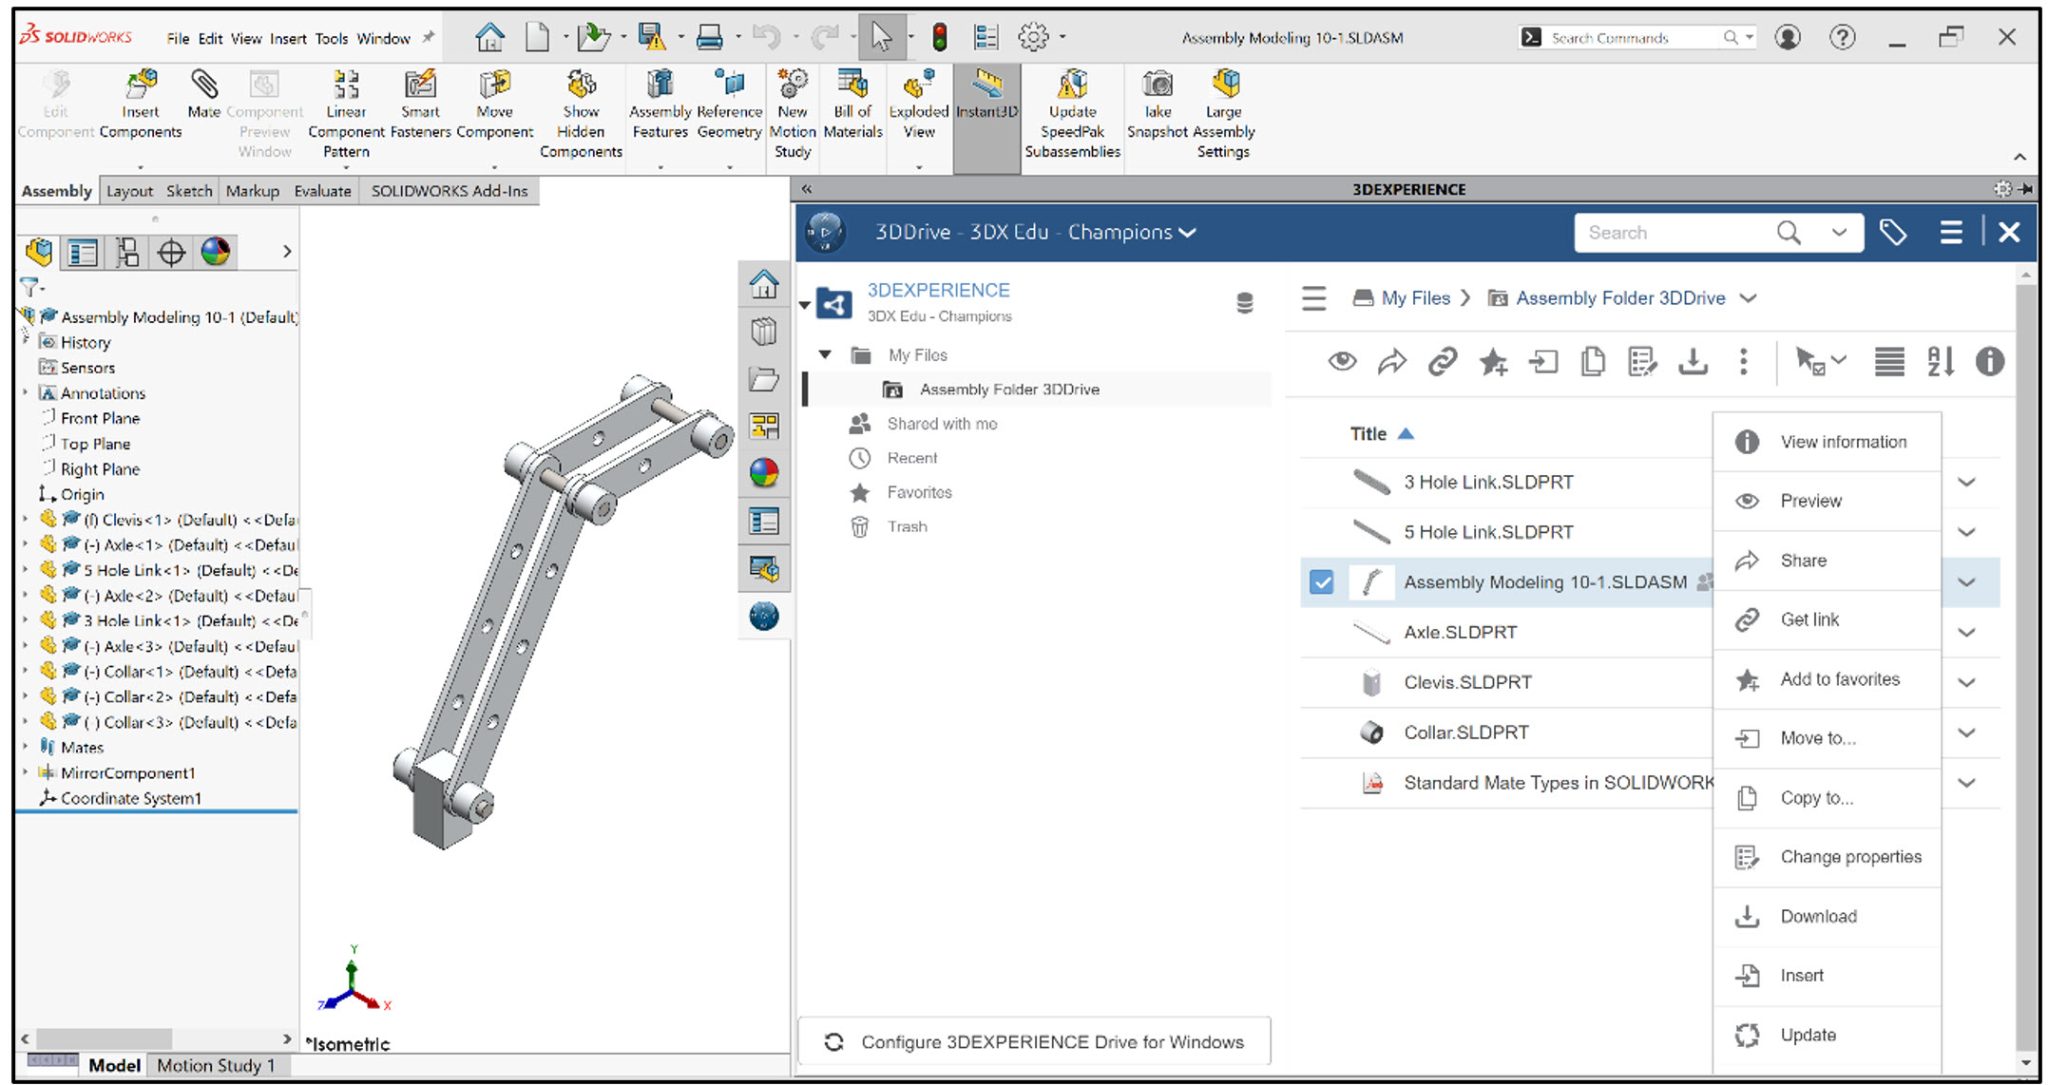The height and width of the screenshot is (1085, 2048).
Task: Collapse the My Files folder tree
Action: (x=825, y=354)
